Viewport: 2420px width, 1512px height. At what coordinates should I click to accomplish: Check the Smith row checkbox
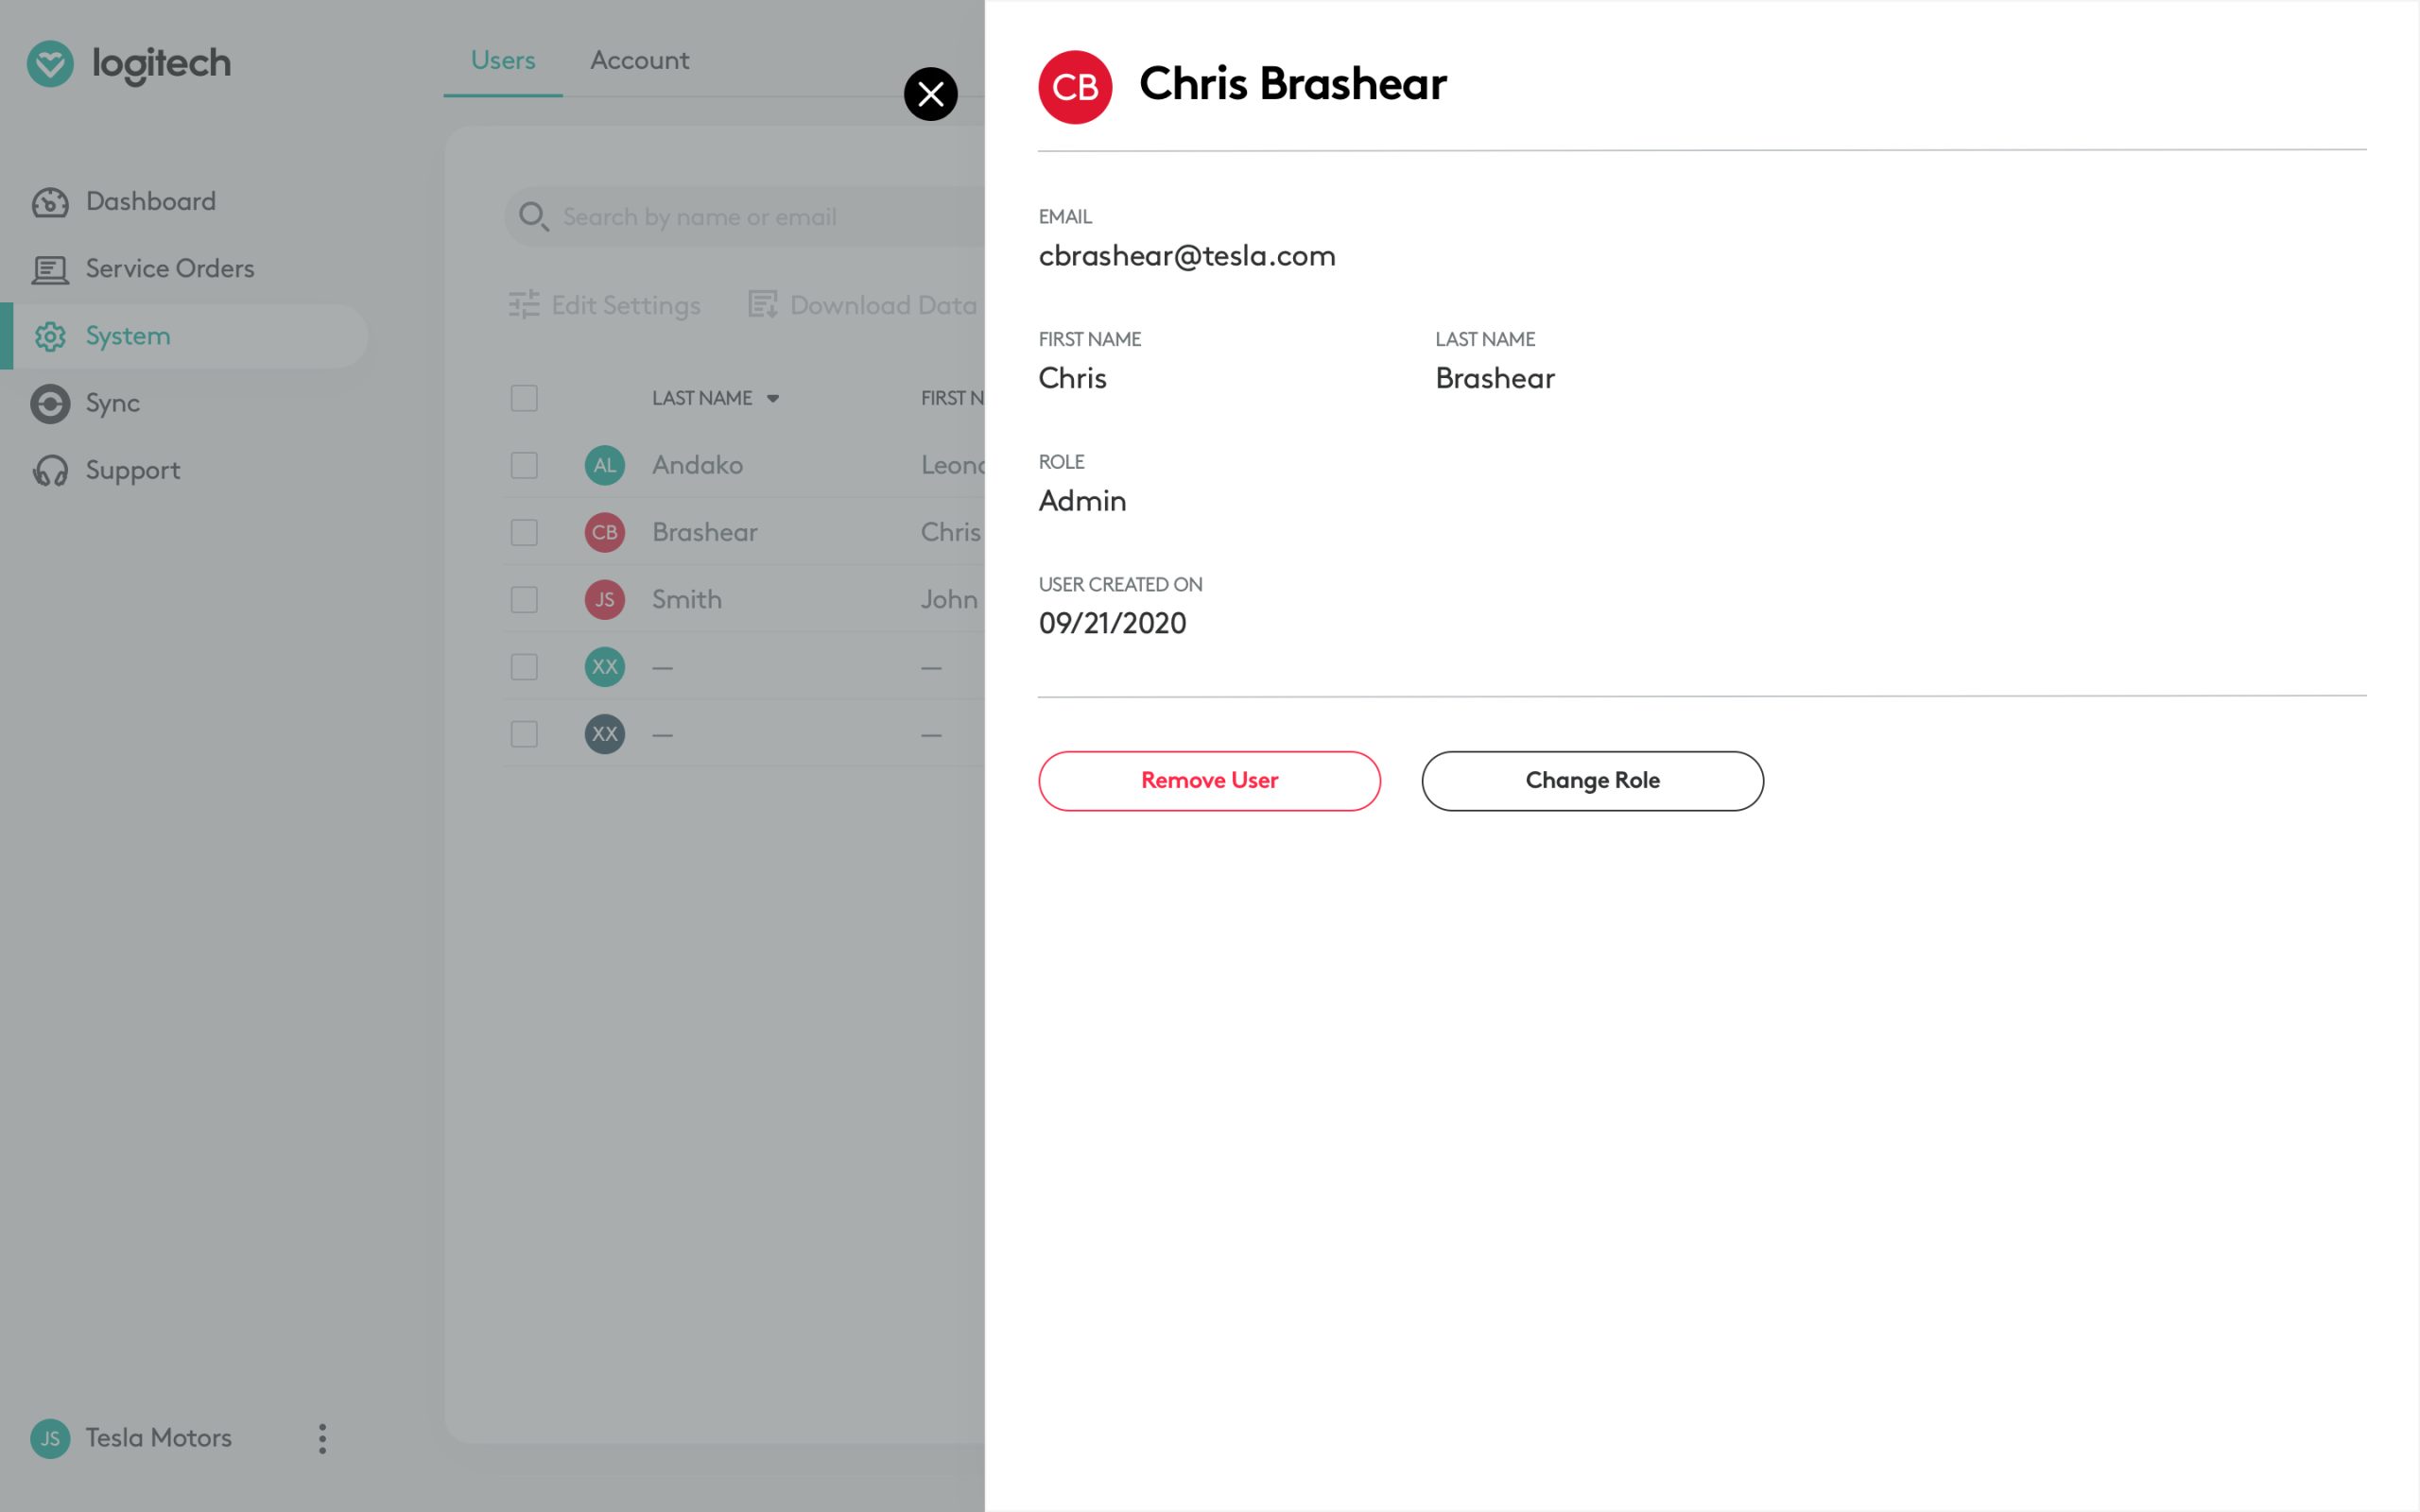click(524, 599)
